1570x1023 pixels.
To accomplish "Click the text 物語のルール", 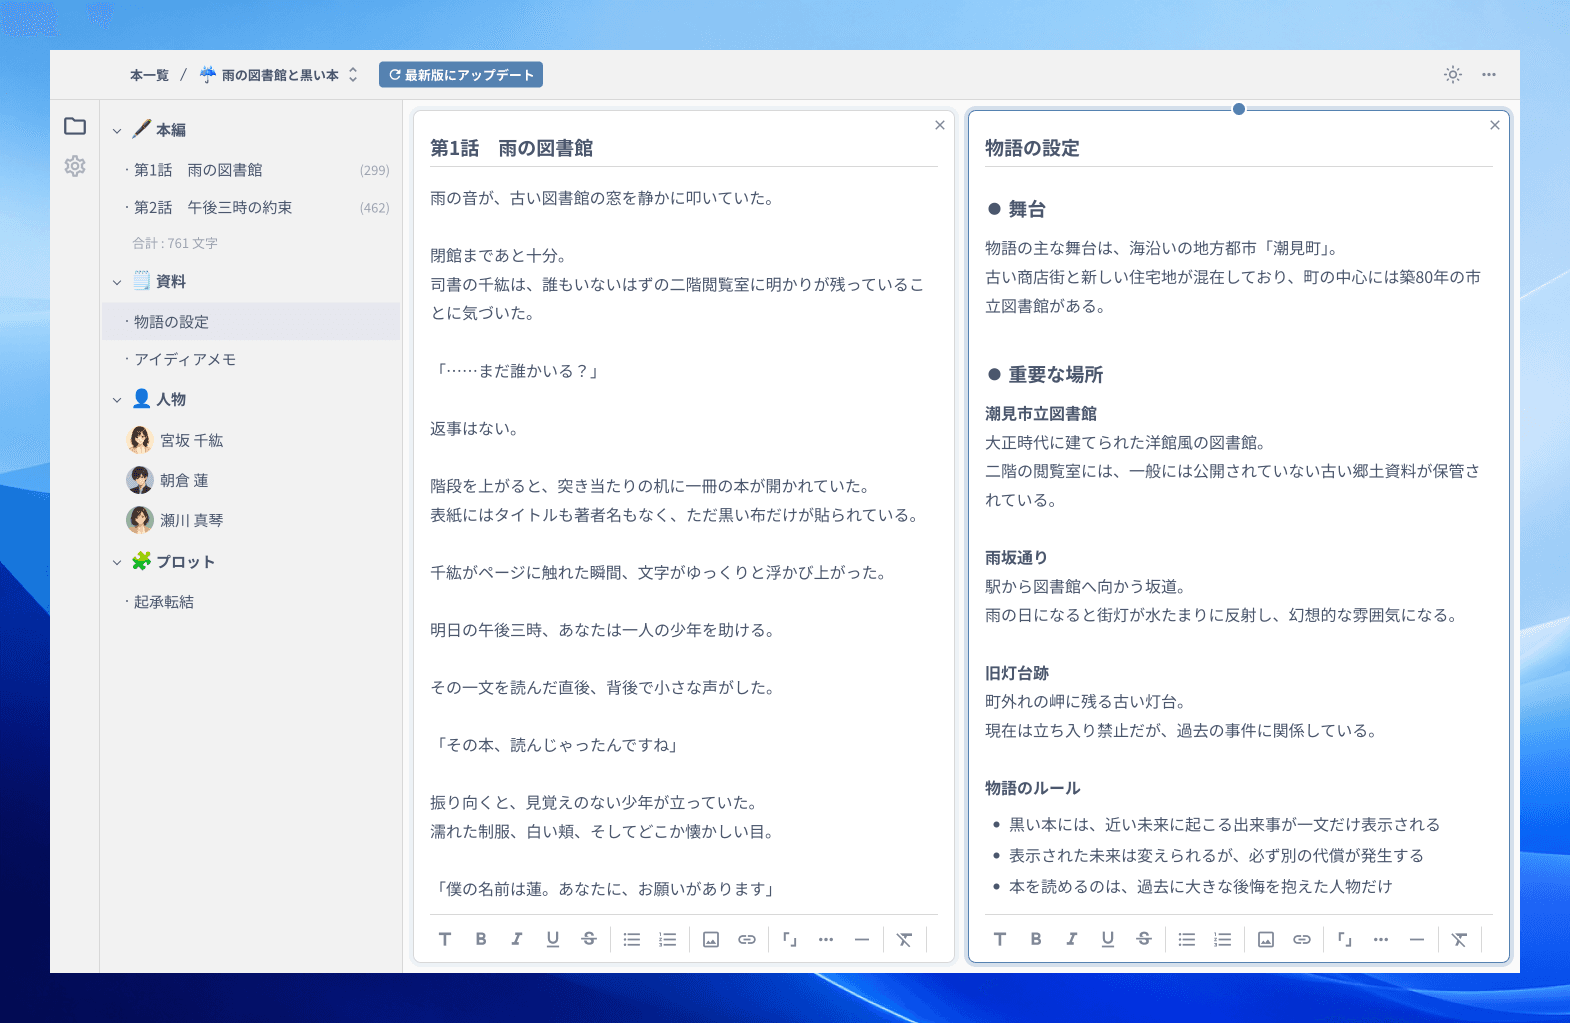I will click(x=1033, y=788).
